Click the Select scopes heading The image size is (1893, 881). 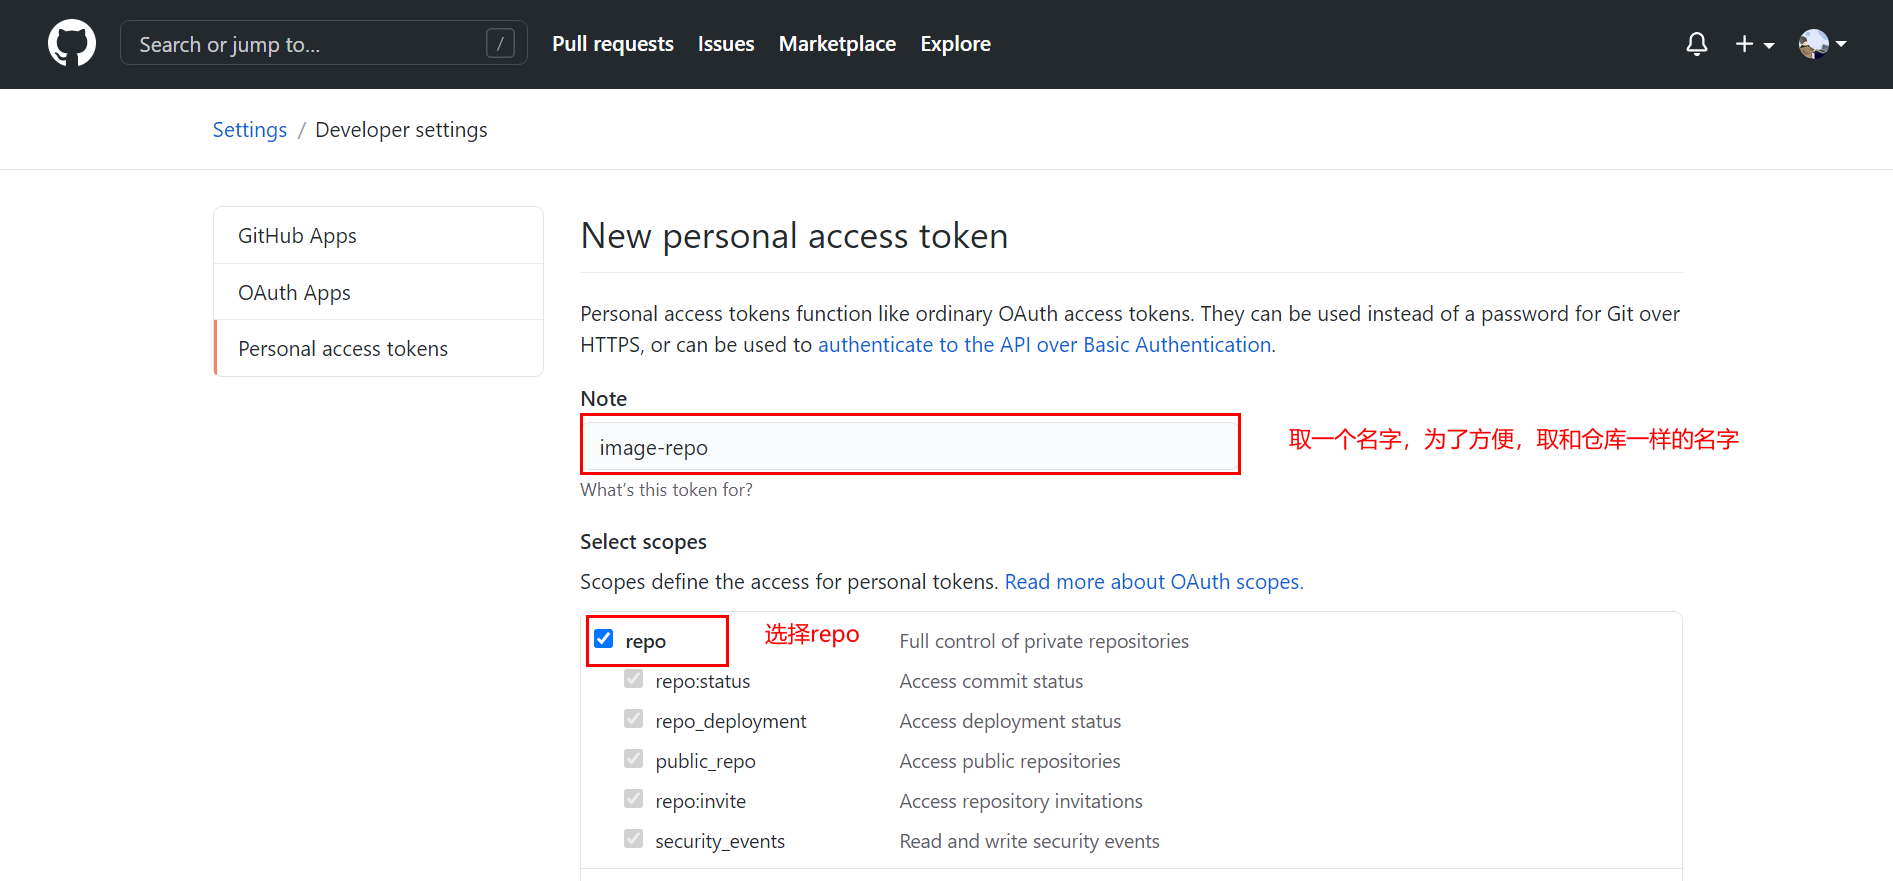click(643, 542)
